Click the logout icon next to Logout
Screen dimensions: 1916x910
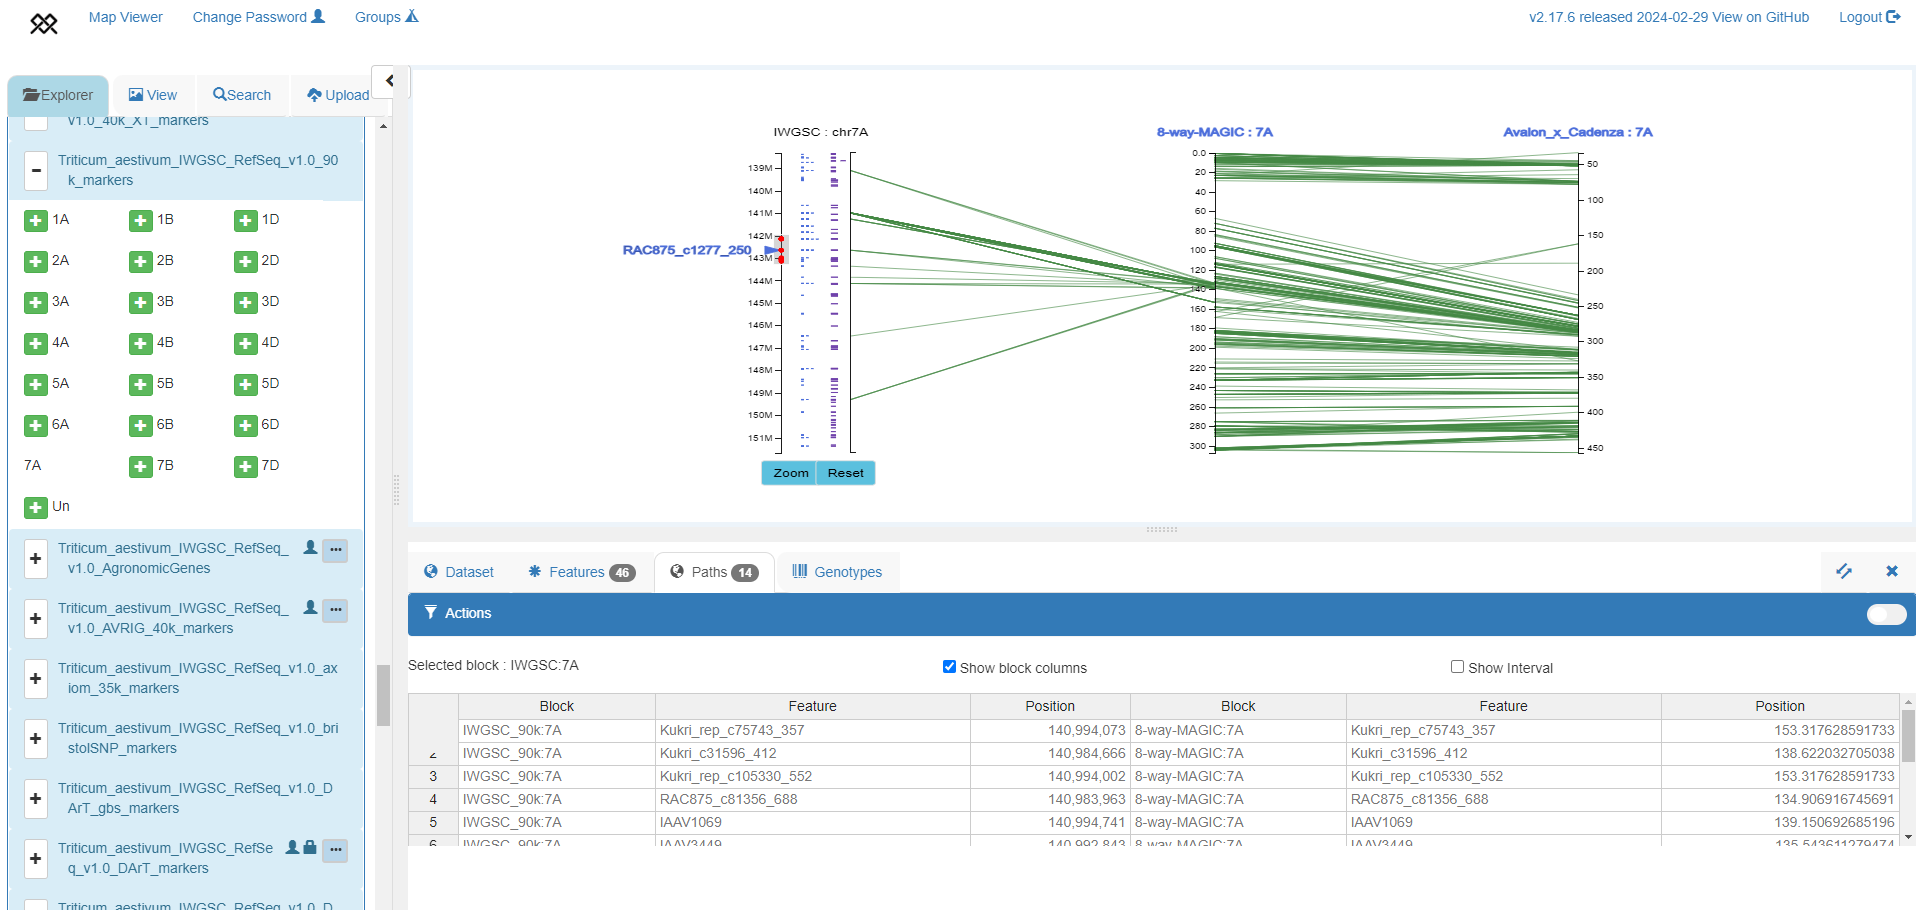1897,16
